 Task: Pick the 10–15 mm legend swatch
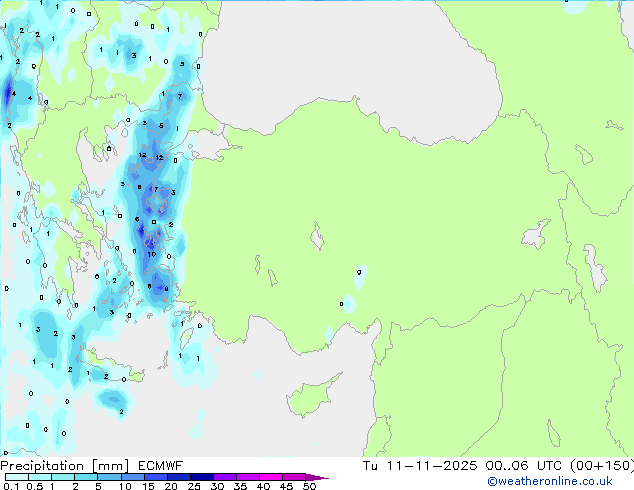tap(133, 477)
